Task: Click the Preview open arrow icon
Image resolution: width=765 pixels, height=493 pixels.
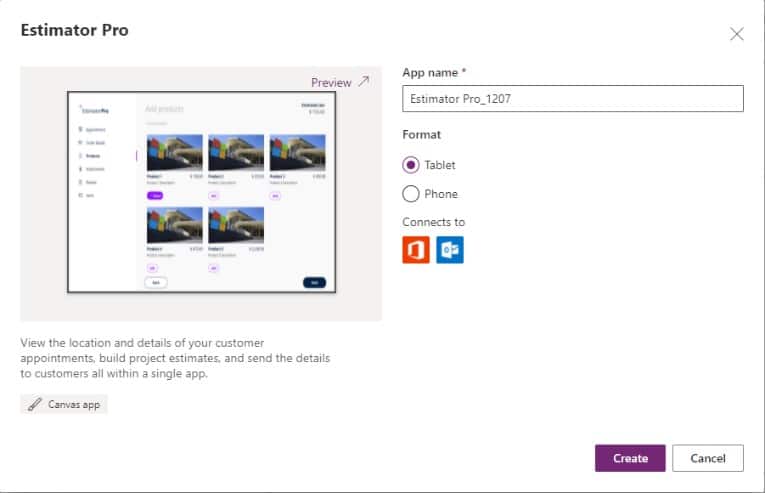Action: tap(363, 81)
